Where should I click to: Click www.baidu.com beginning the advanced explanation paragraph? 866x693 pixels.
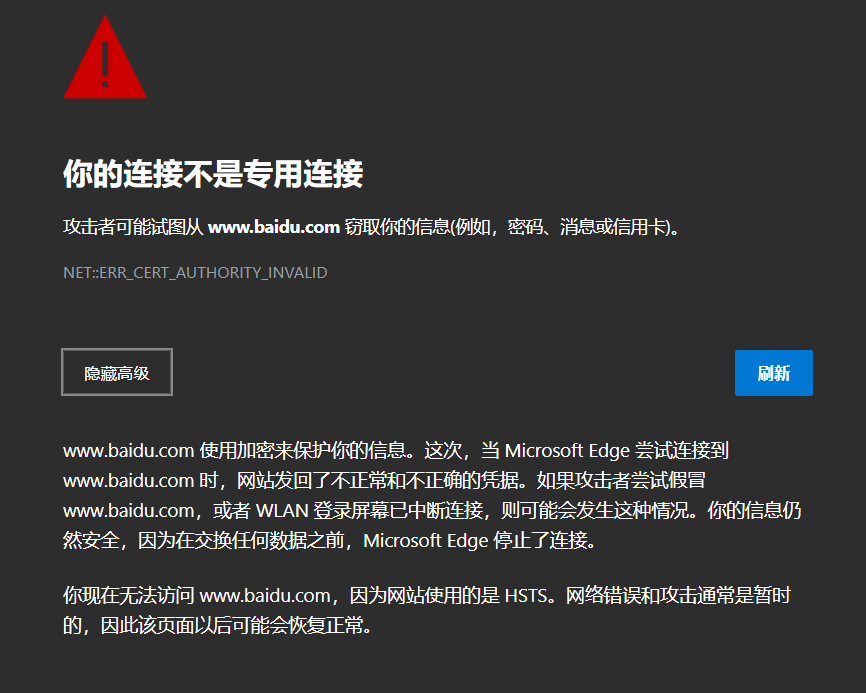pos(129,451)
